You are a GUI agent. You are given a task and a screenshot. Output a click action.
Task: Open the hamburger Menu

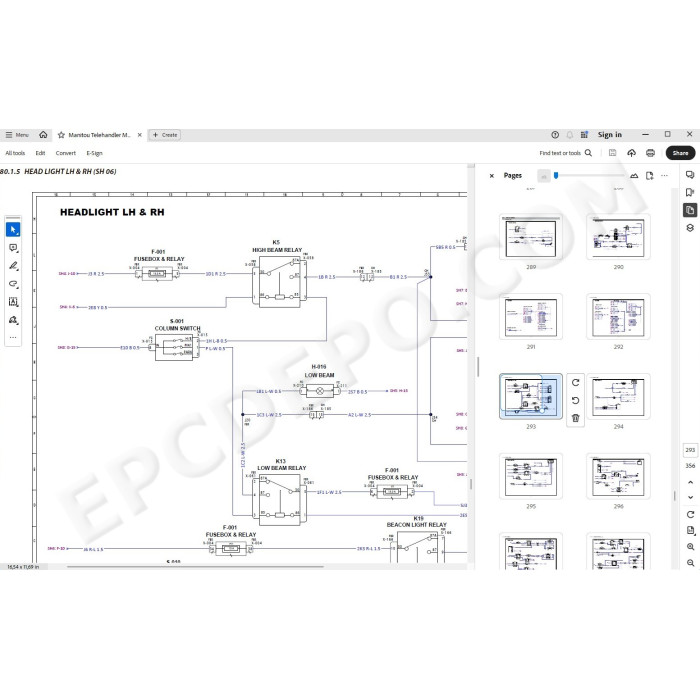pyautogui.click(x=17, y=135)
